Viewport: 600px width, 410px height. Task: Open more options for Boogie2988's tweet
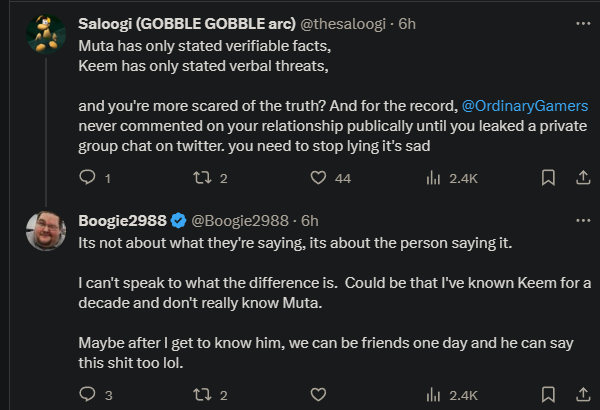[x=581, y=220]
